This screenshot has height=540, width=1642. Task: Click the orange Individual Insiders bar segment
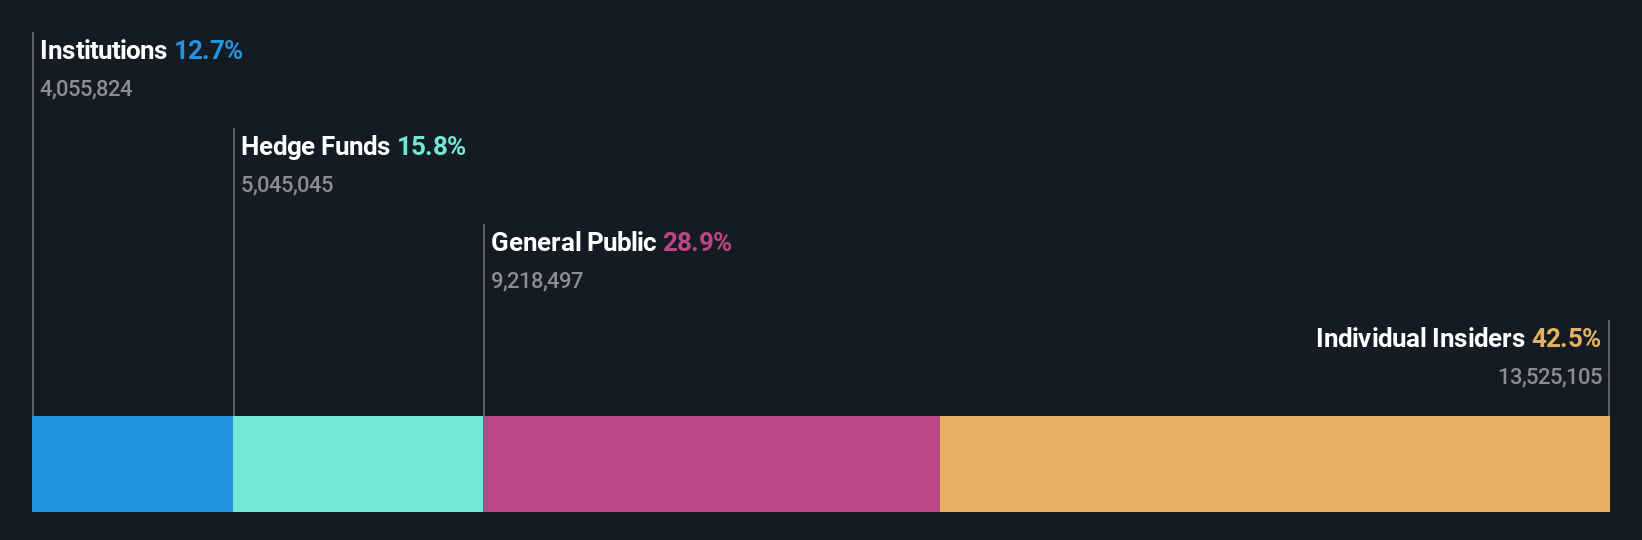pos(1275,464)
